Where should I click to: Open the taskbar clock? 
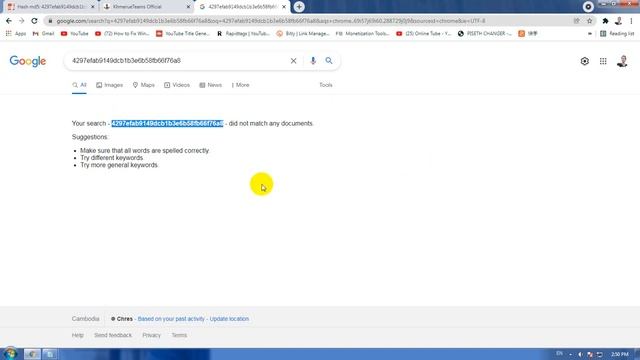[x=620, y=354]
